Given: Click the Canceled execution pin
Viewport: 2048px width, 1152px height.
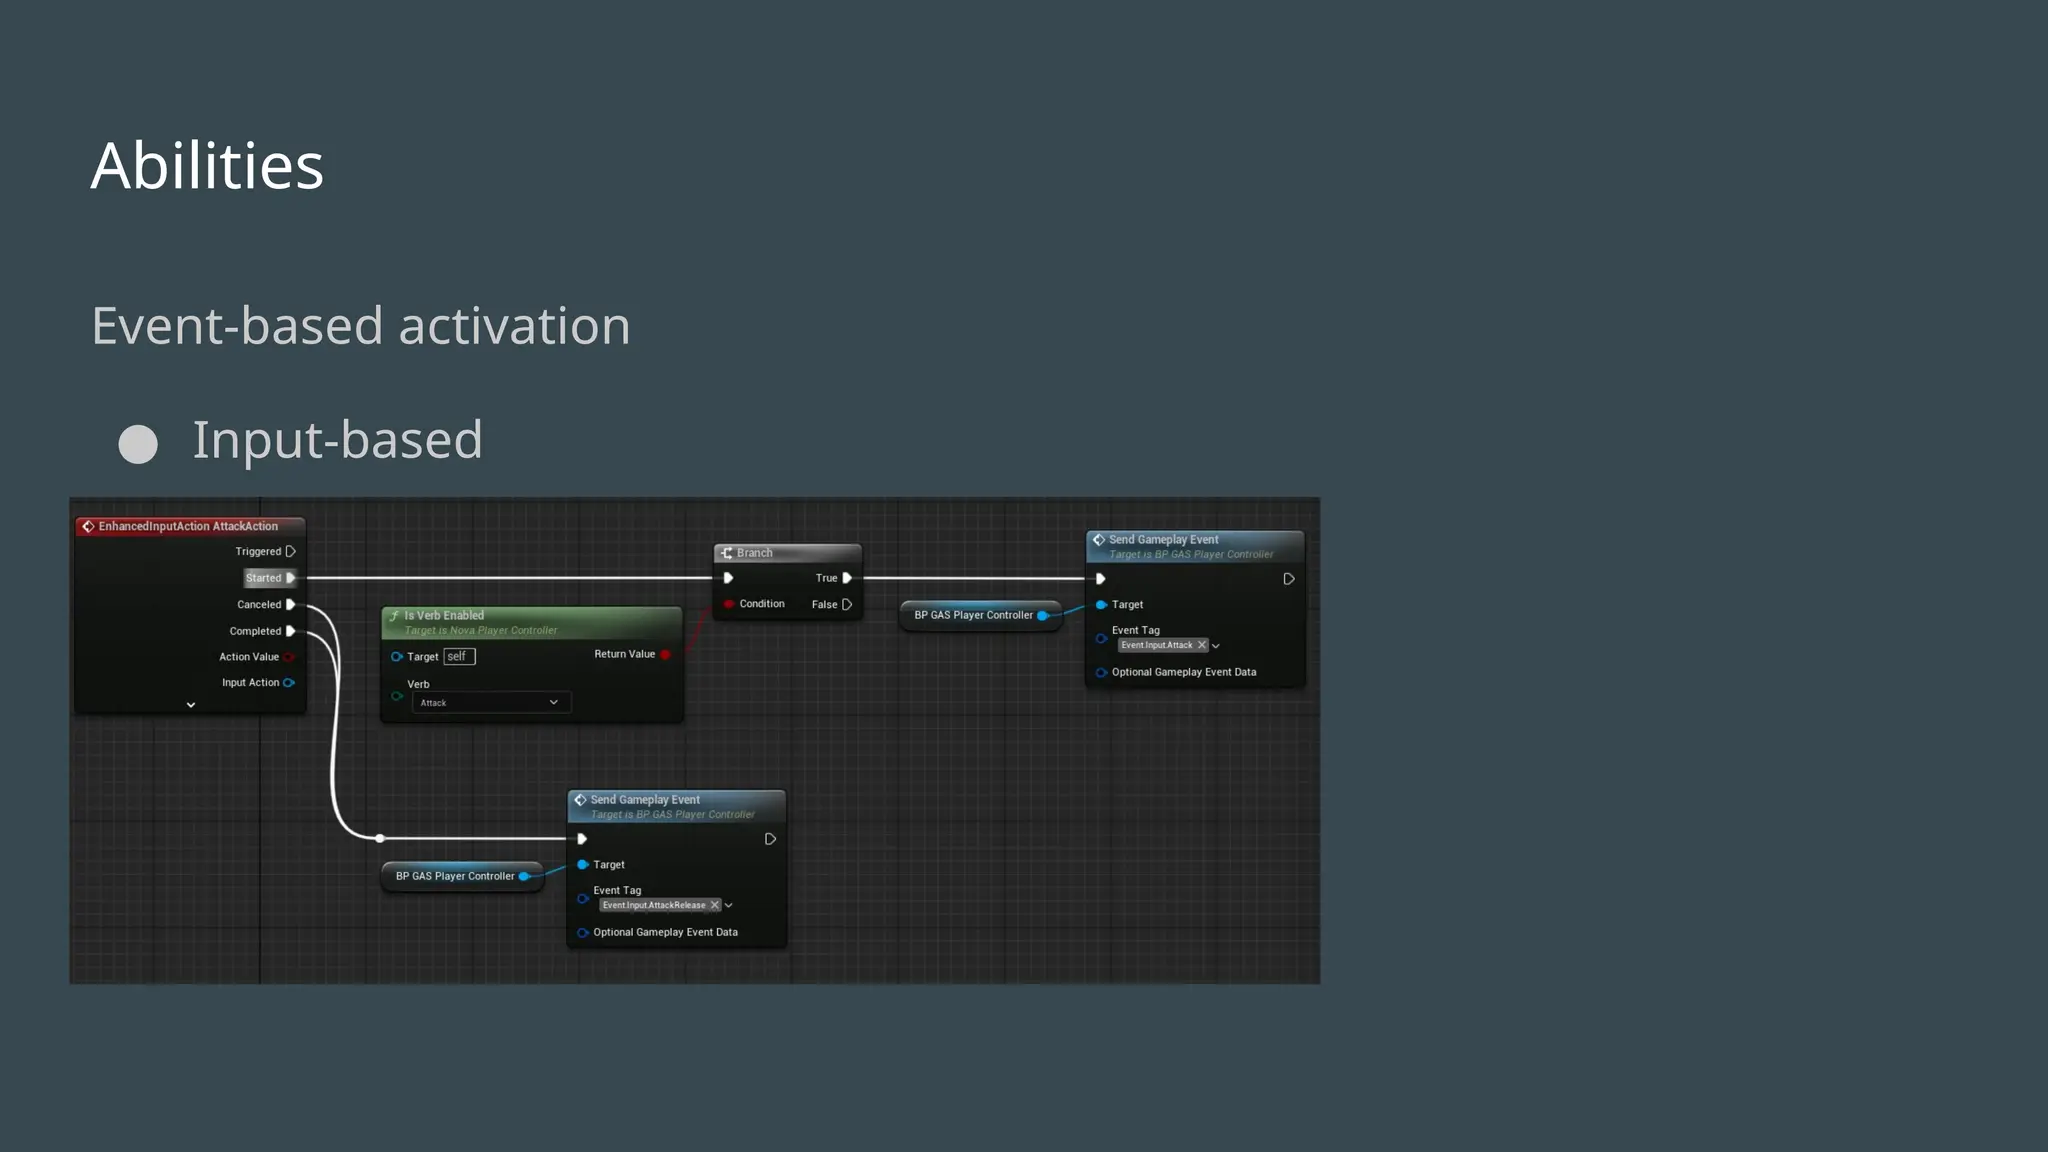Looking at the screenshot, I should click(x=291, y=604).
